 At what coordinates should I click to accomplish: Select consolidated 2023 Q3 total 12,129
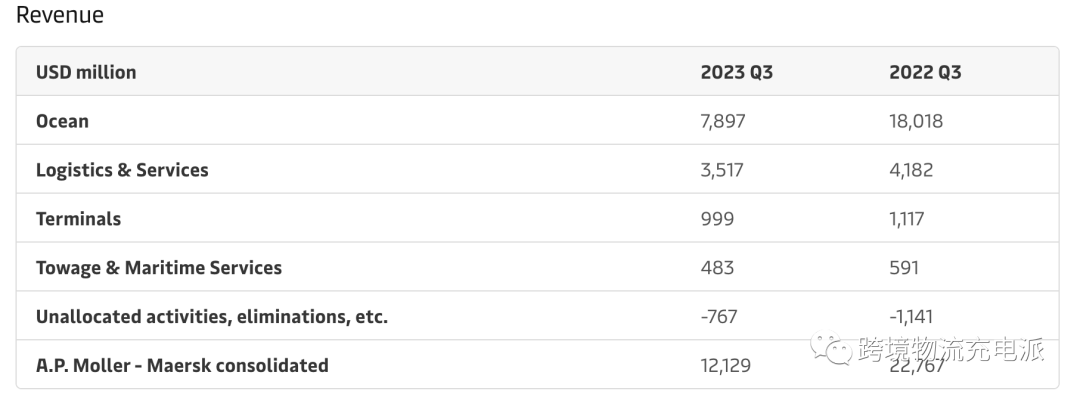tap(725, 365)
